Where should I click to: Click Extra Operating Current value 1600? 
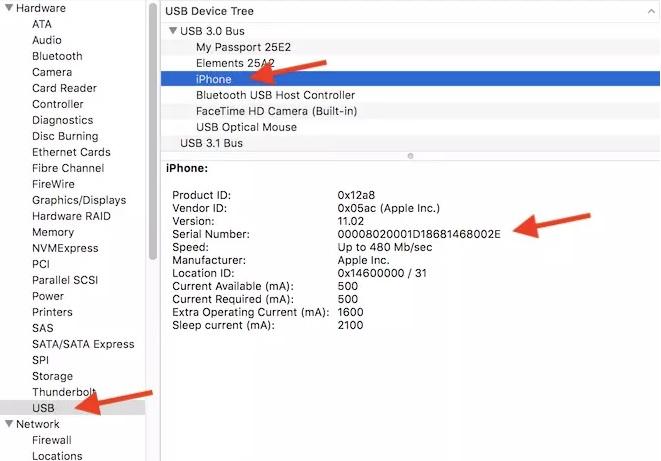click(350, 313)
